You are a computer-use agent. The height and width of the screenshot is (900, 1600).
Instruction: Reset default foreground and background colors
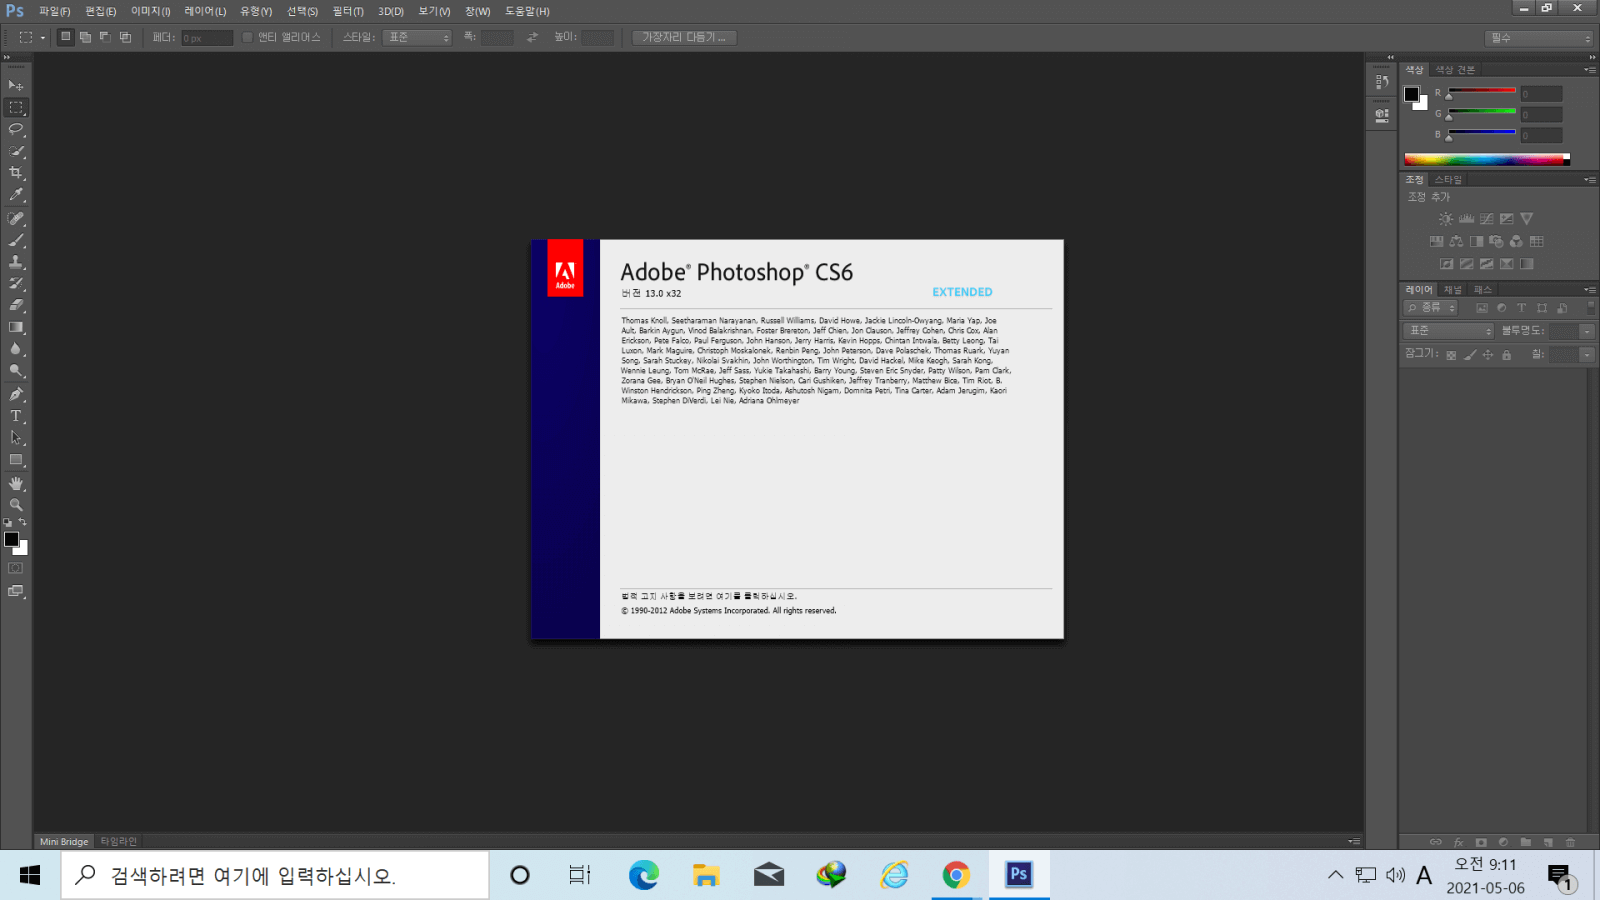[x=8, y=523]
